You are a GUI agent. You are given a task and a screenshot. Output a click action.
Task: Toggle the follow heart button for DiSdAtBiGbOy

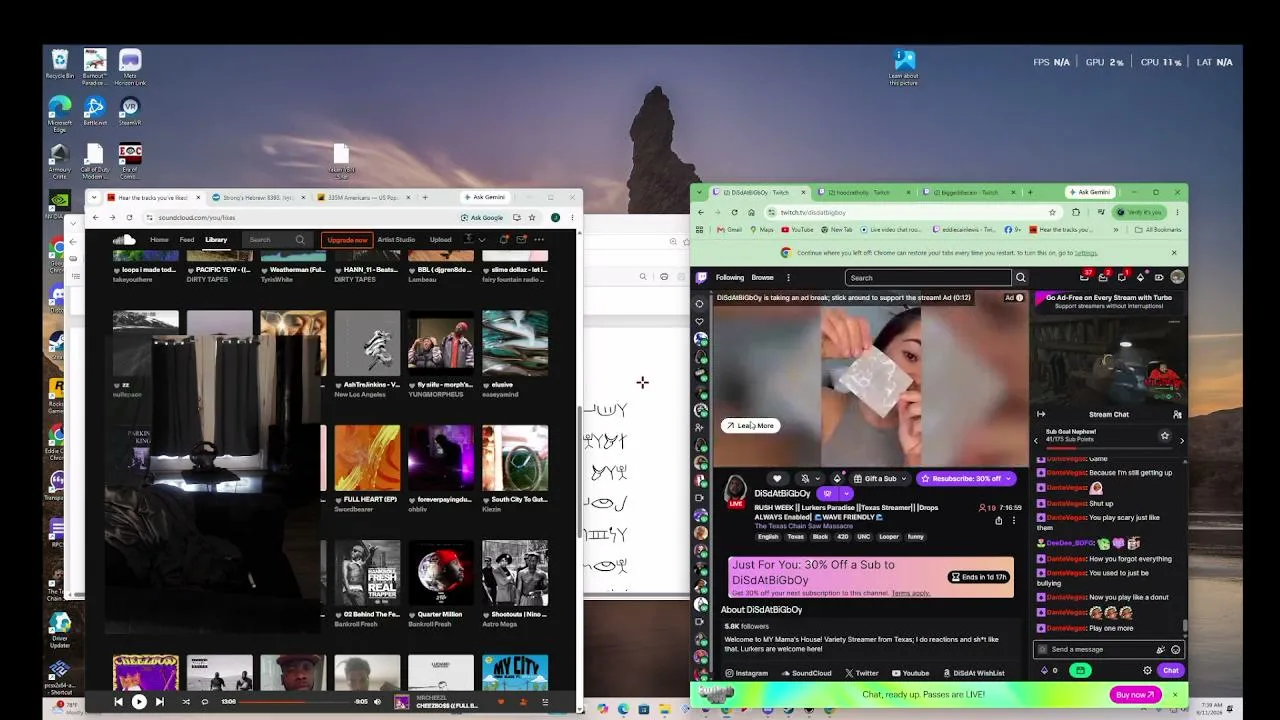(x=777, y=479)
